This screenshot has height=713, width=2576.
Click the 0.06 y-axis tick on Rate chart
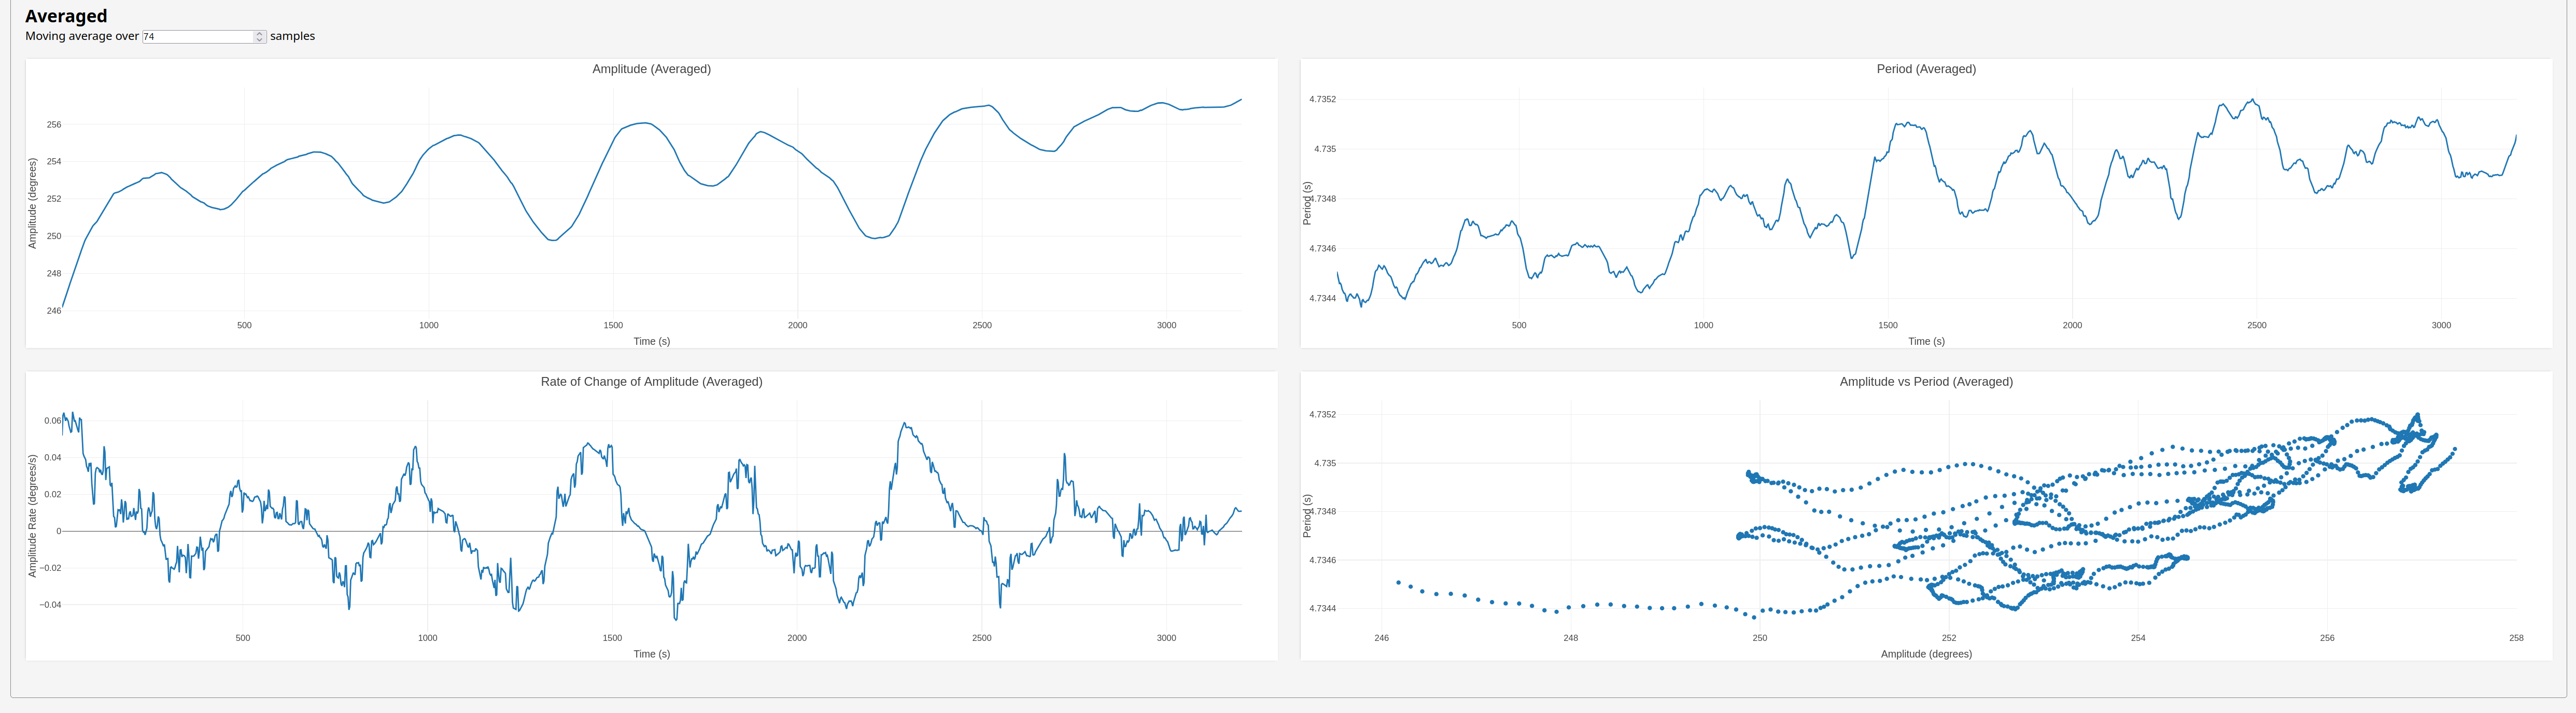[x=52, y=421]
